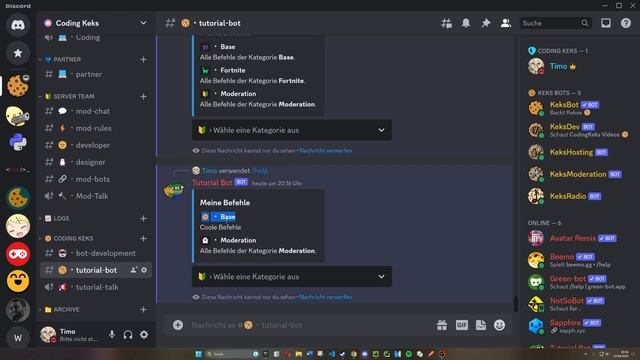Open Tutorial Bot avatar in chat
640x360 pixels.
tap(174, 190)
